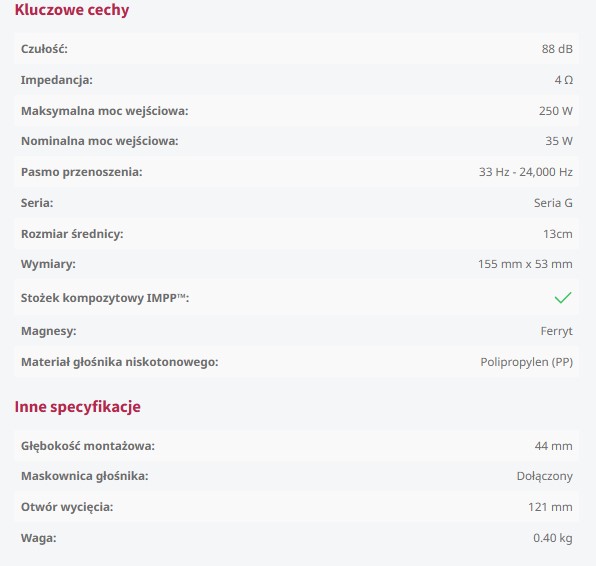Viewport: 596px width, 566px height.
Task: Click the Polipropylen (PP) value
Action: [x=526, y=362]
